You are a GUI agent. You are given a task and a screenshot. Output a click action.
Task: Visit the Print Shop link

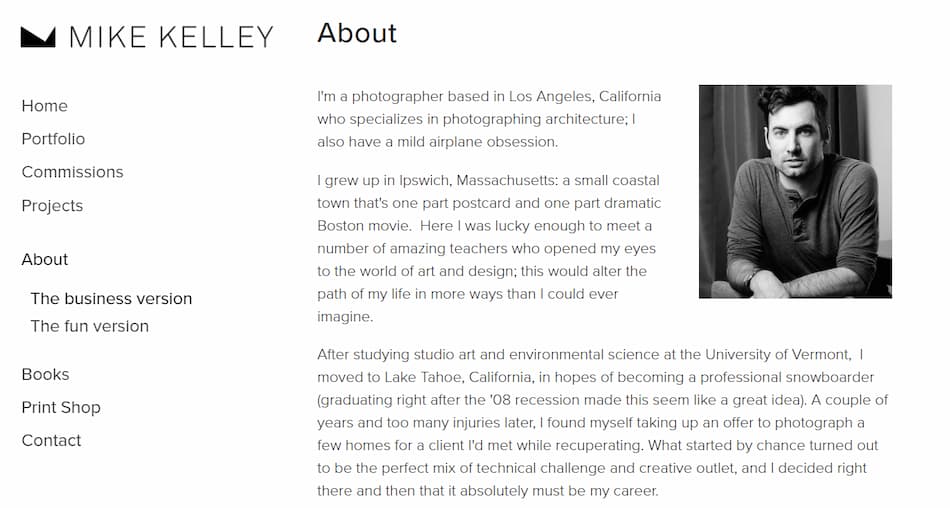pyautogui.click(x=61, y=407)
